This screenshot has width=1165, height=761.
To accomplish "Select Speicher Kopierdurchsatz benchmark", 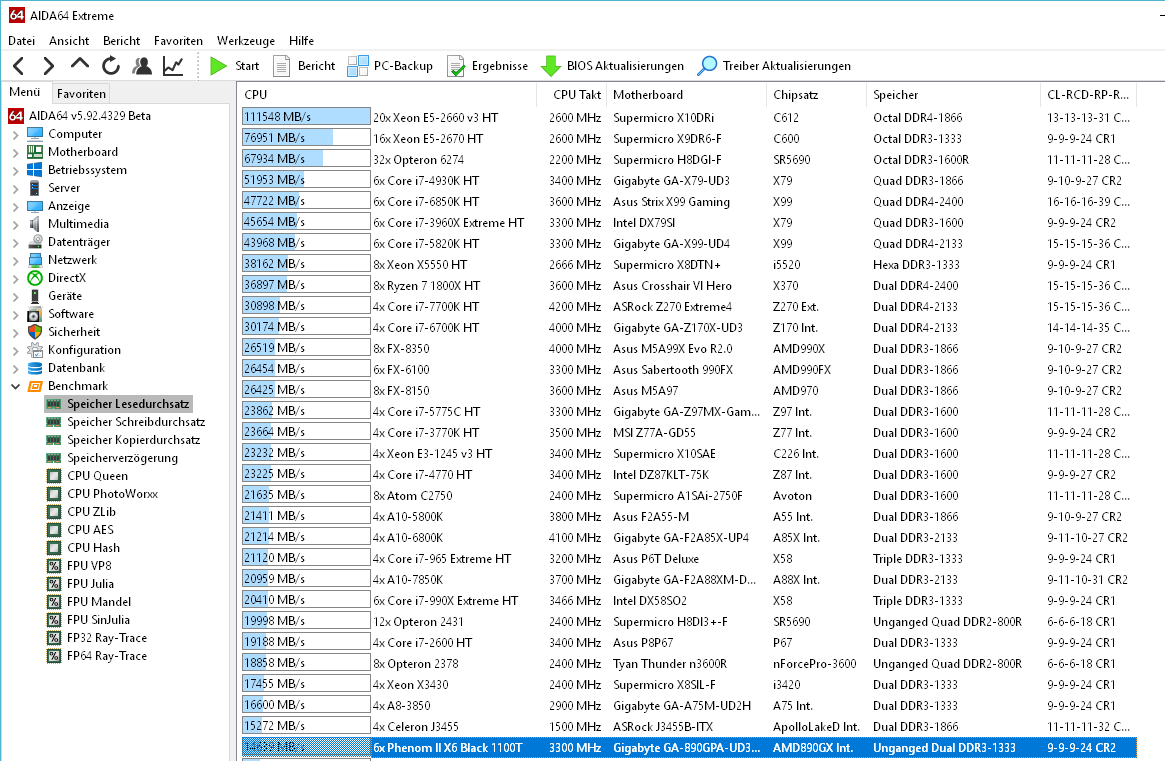I will coord(123,440).
